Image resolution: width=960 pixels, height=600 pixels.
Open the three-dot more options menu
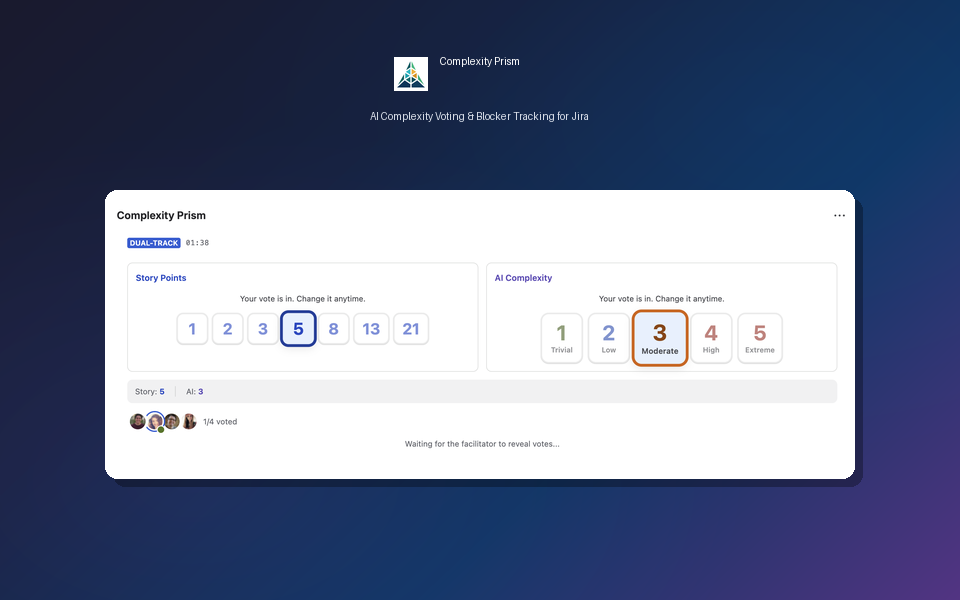click(x=839, y=216)
